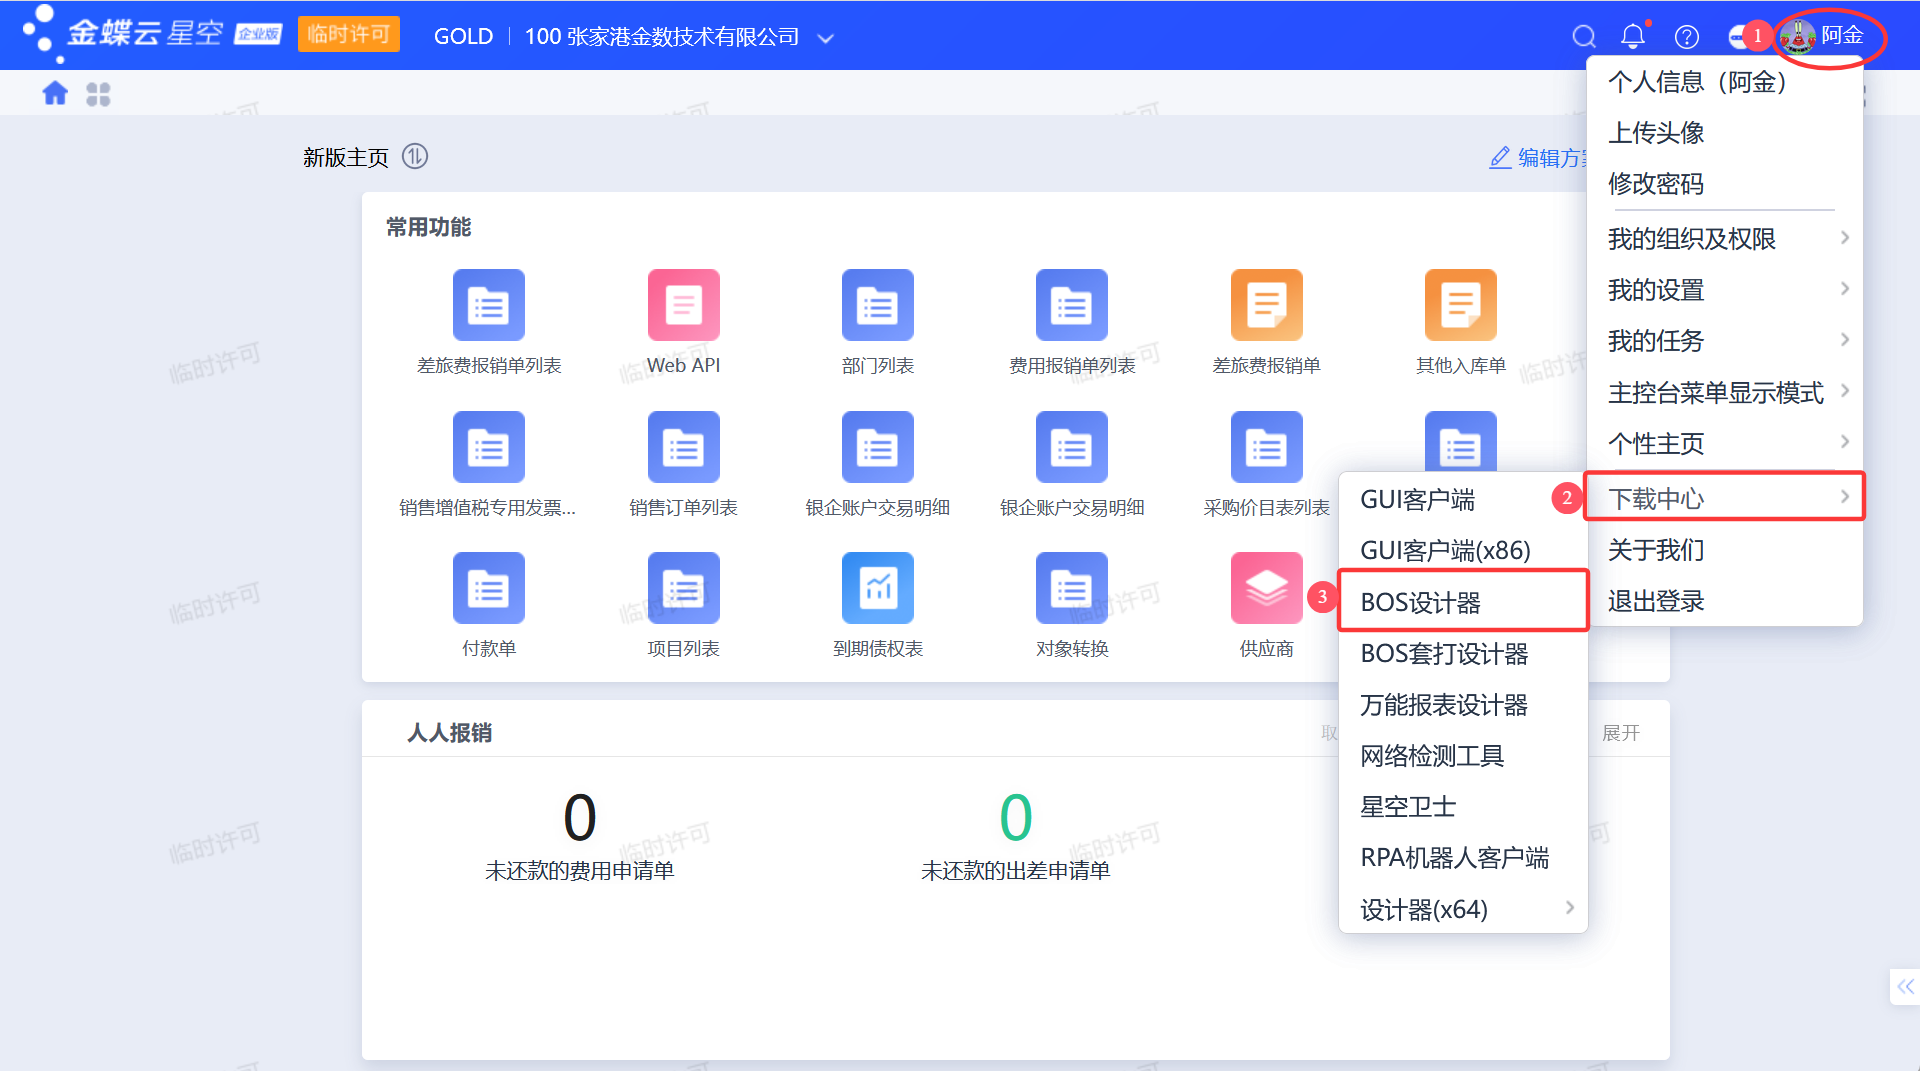
Task: Select 修改密码 menu item
Action: [1726, 184]
